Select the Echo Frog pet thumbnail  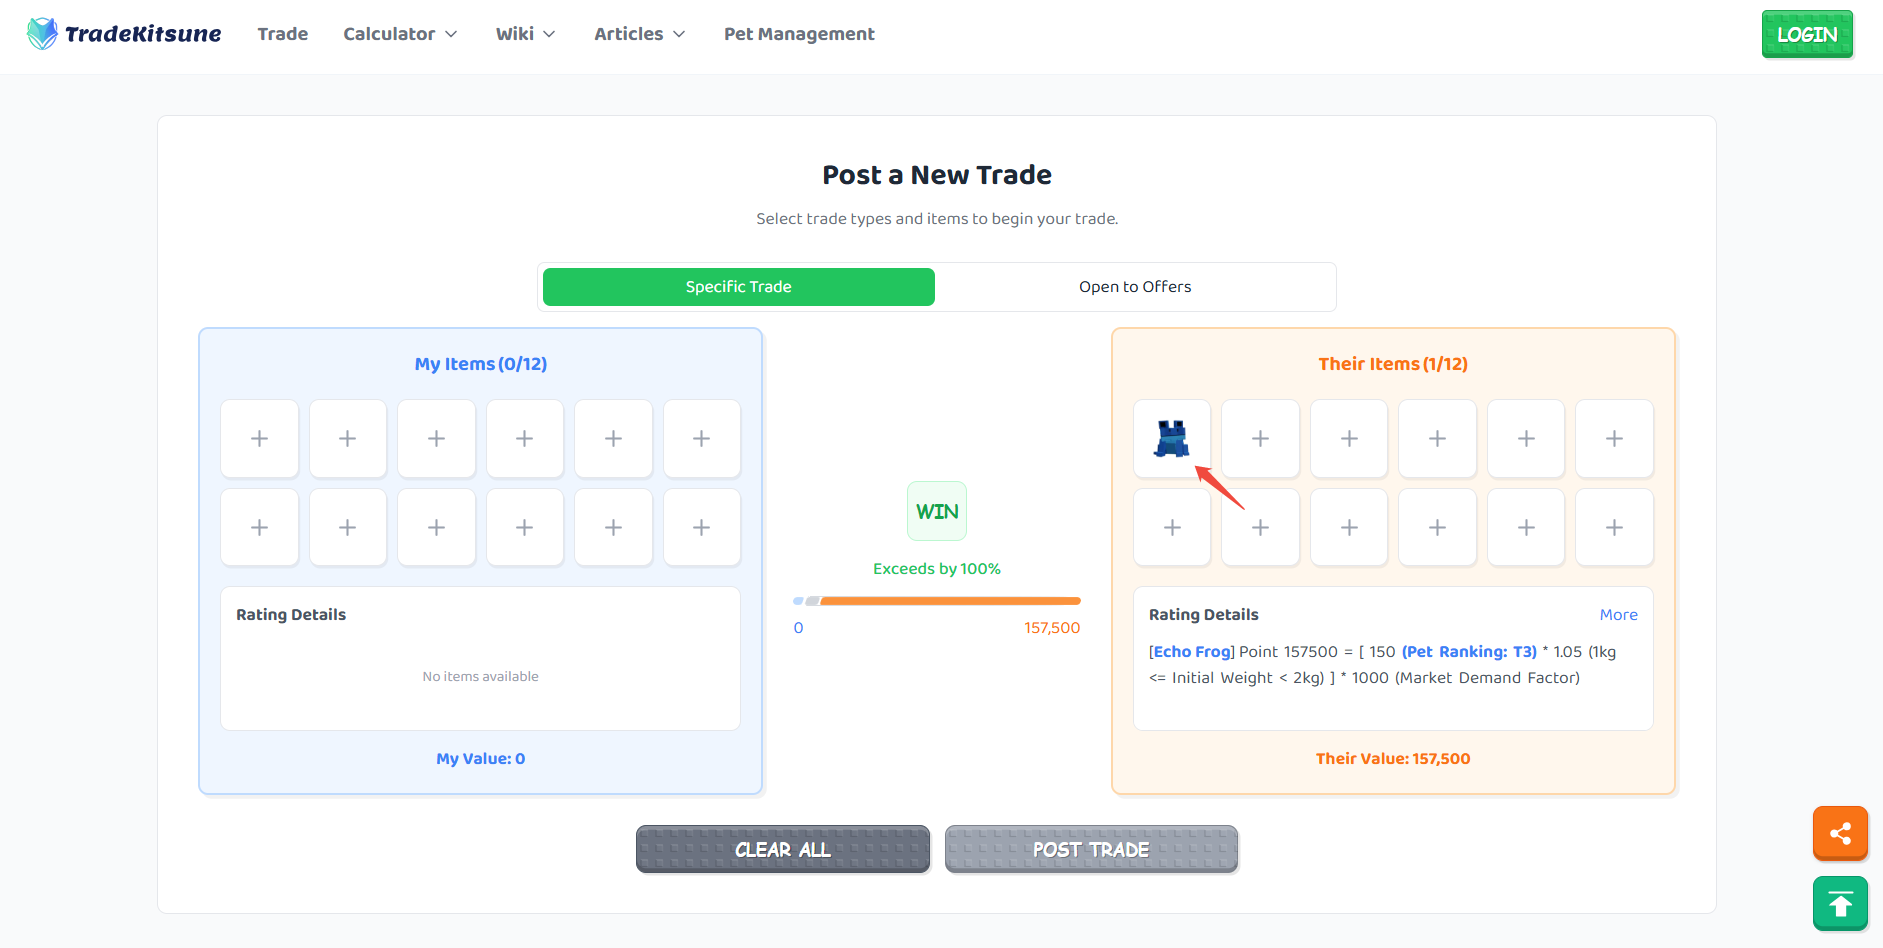(1171, 438)
